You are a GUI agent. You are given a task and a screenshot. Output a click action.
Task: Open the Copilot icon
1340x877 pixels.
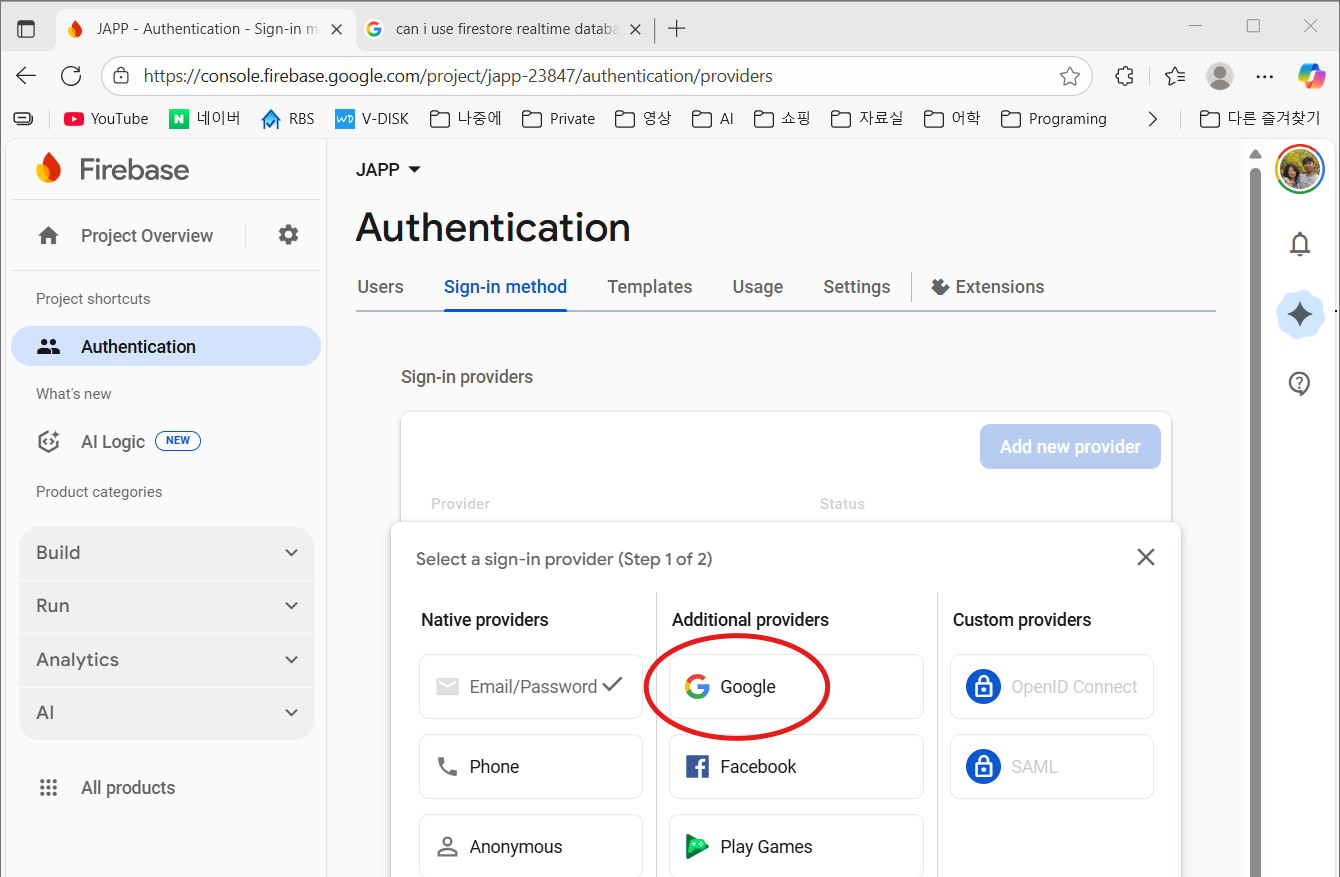1312,76
